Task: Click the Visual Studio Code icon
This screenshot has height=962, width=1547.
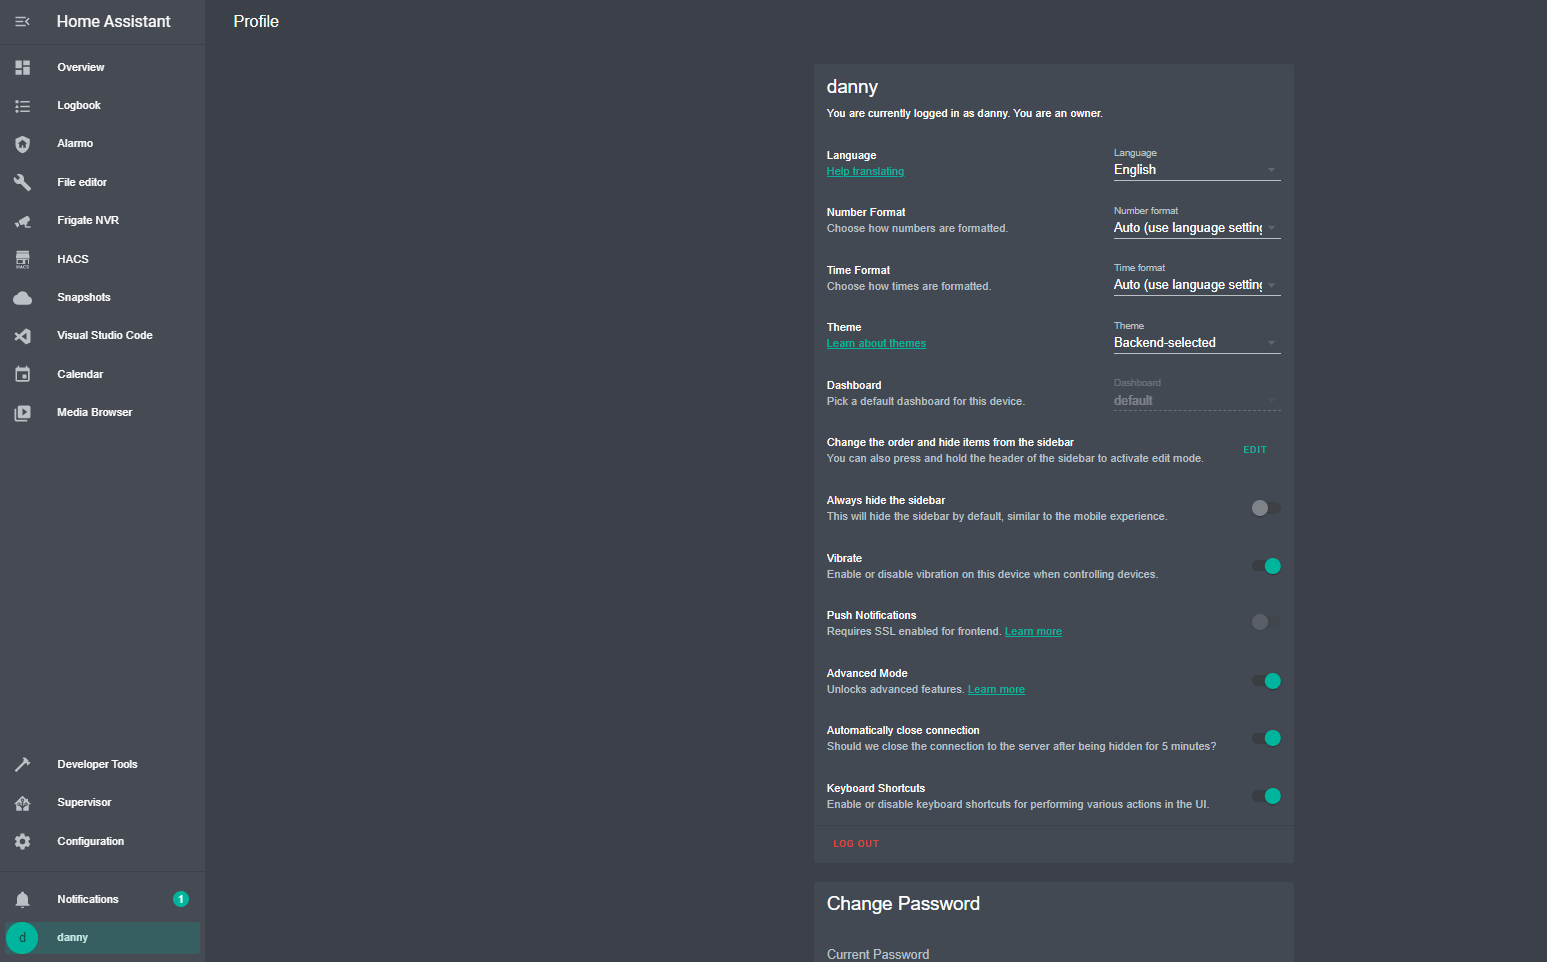Action: (x=22, y=336)
